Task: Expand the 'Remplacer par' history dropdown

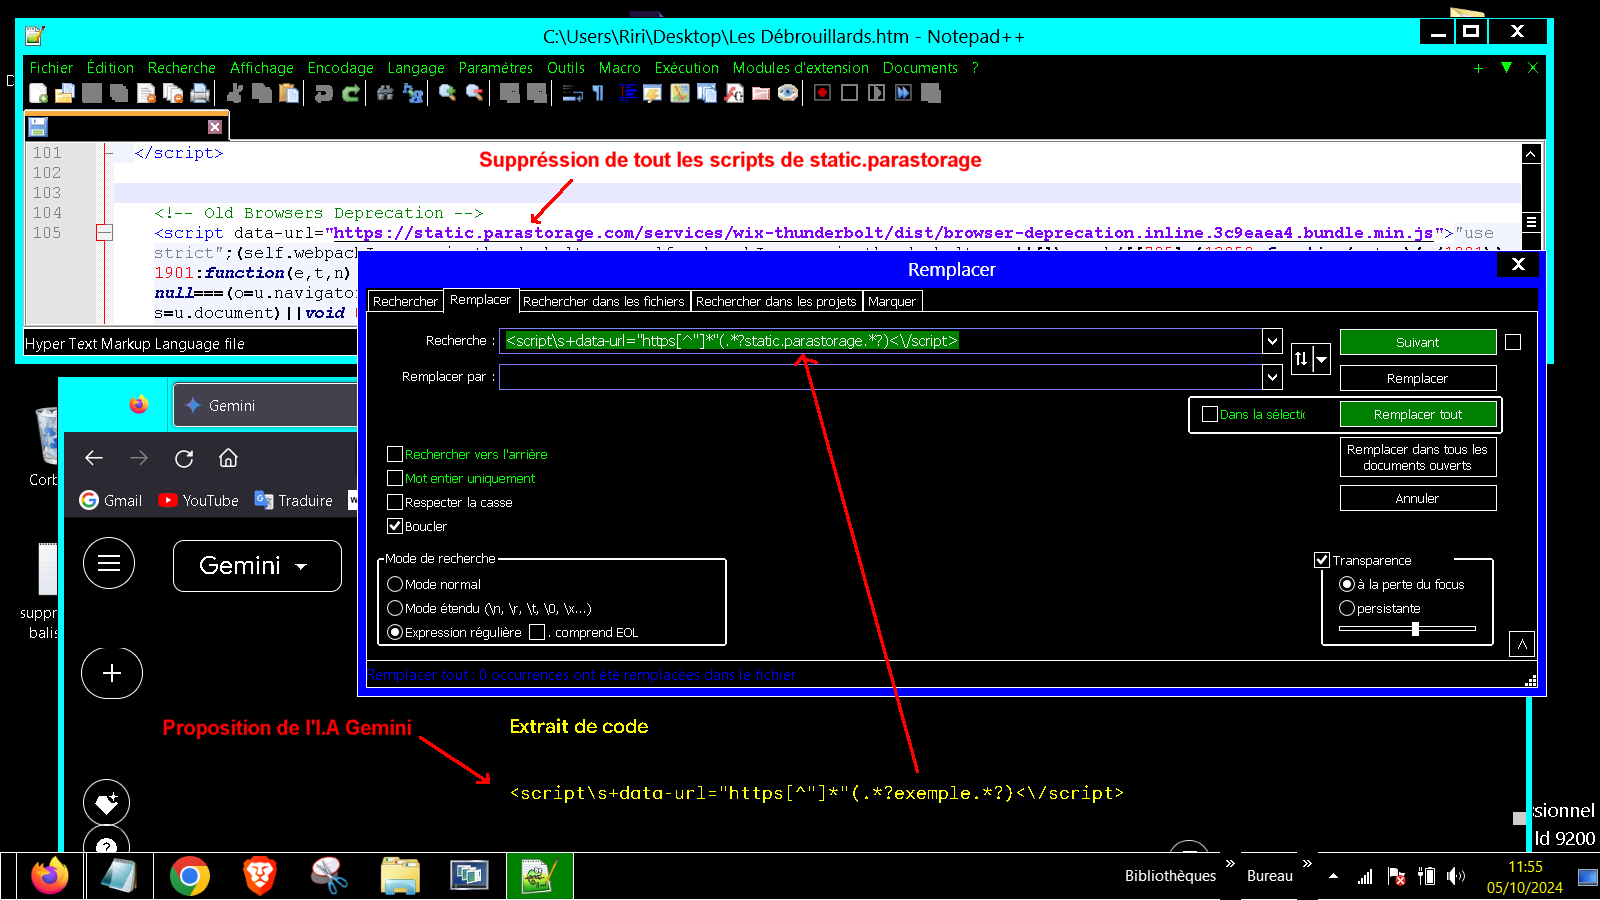Action: [x=1272, y=377]
